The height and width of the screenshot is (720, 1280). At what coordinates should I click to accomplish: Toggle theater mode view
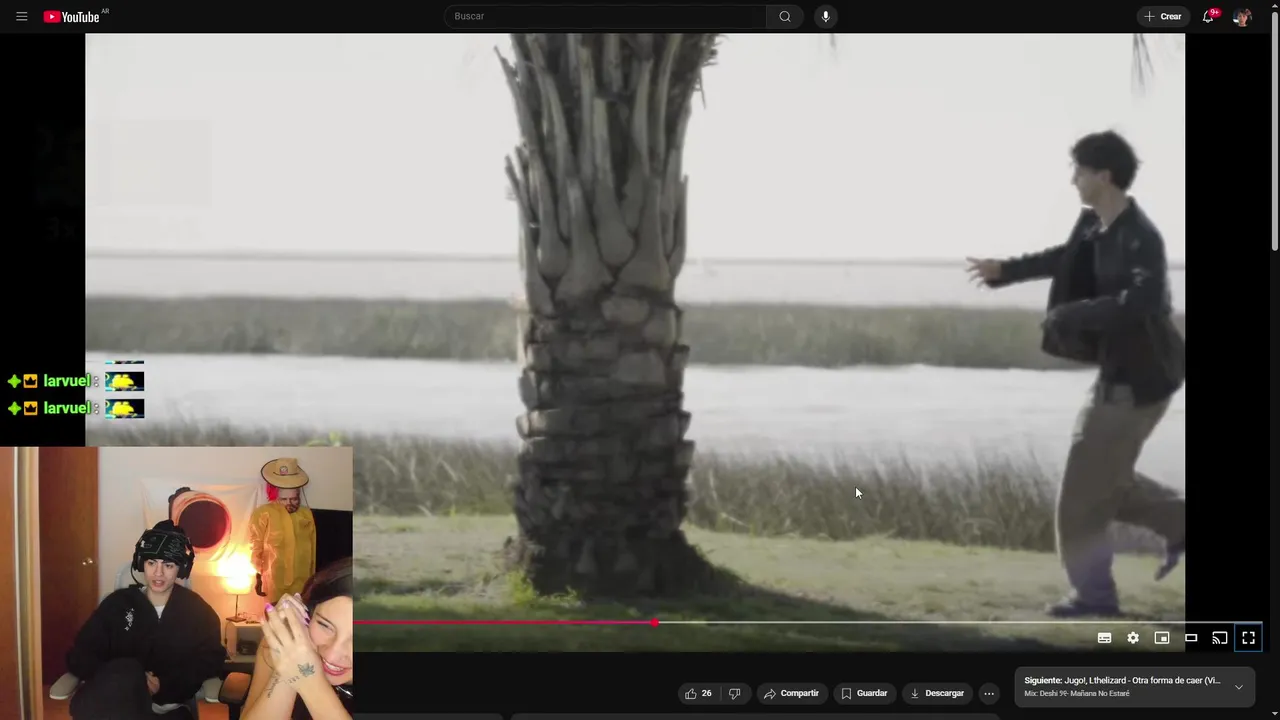click(x=1191, y=638)
